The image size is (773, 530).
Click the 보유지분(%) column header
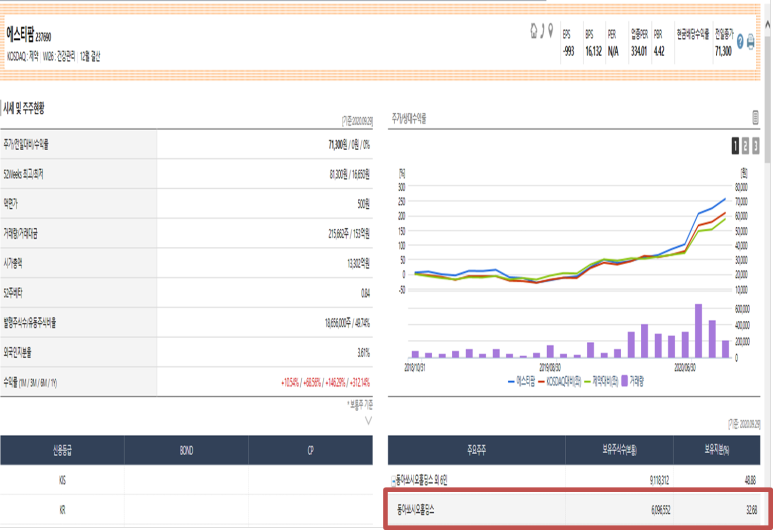[717, 450]
